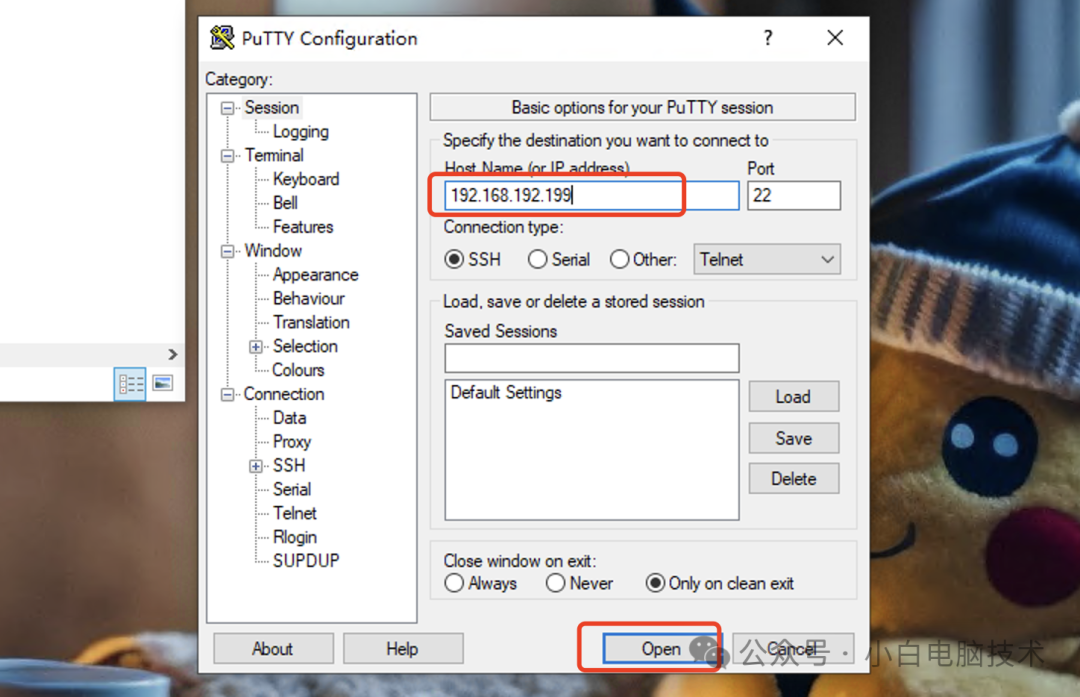Image resolution: width=1080 pixels, height=697 pixels.
Task: Open the Proxy settings category
Action: [292, 441]
